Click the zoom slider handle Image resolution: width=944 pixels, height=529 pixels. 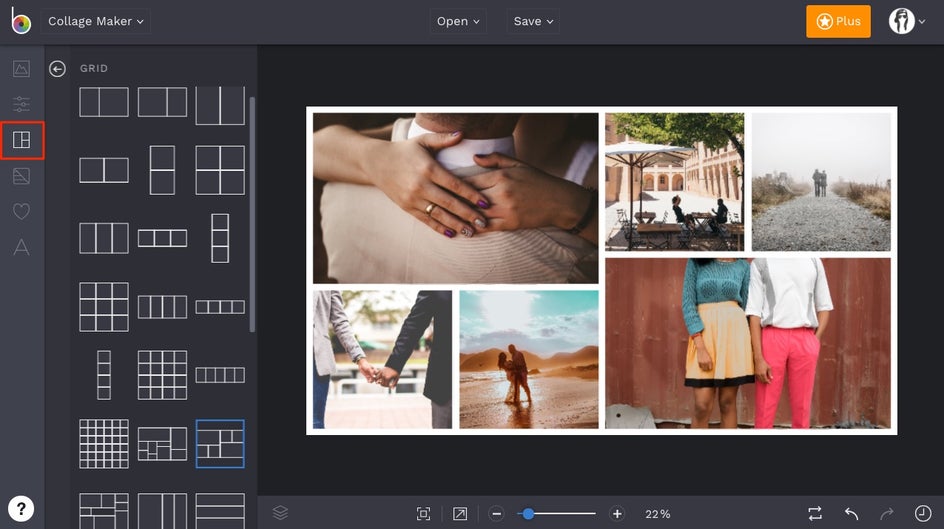[528, 514]
